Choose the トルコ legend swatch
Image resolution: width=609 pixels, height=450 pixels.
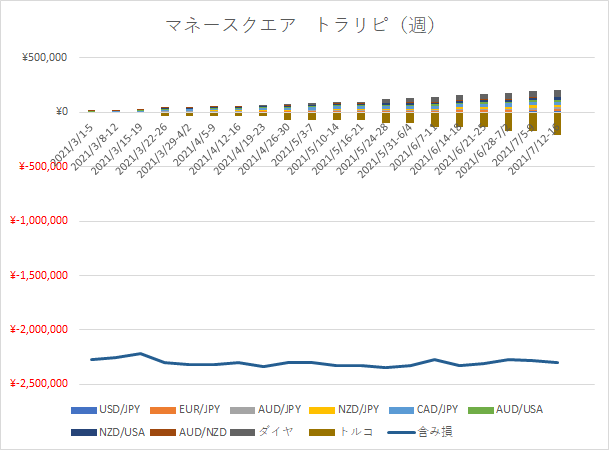[x=322, y=433]
